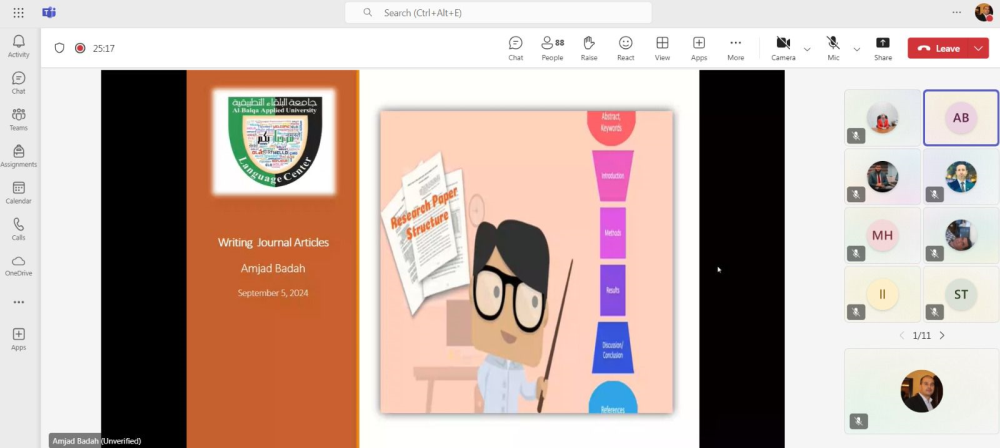Show the People participants list
1000x448 pixels.
552,47
